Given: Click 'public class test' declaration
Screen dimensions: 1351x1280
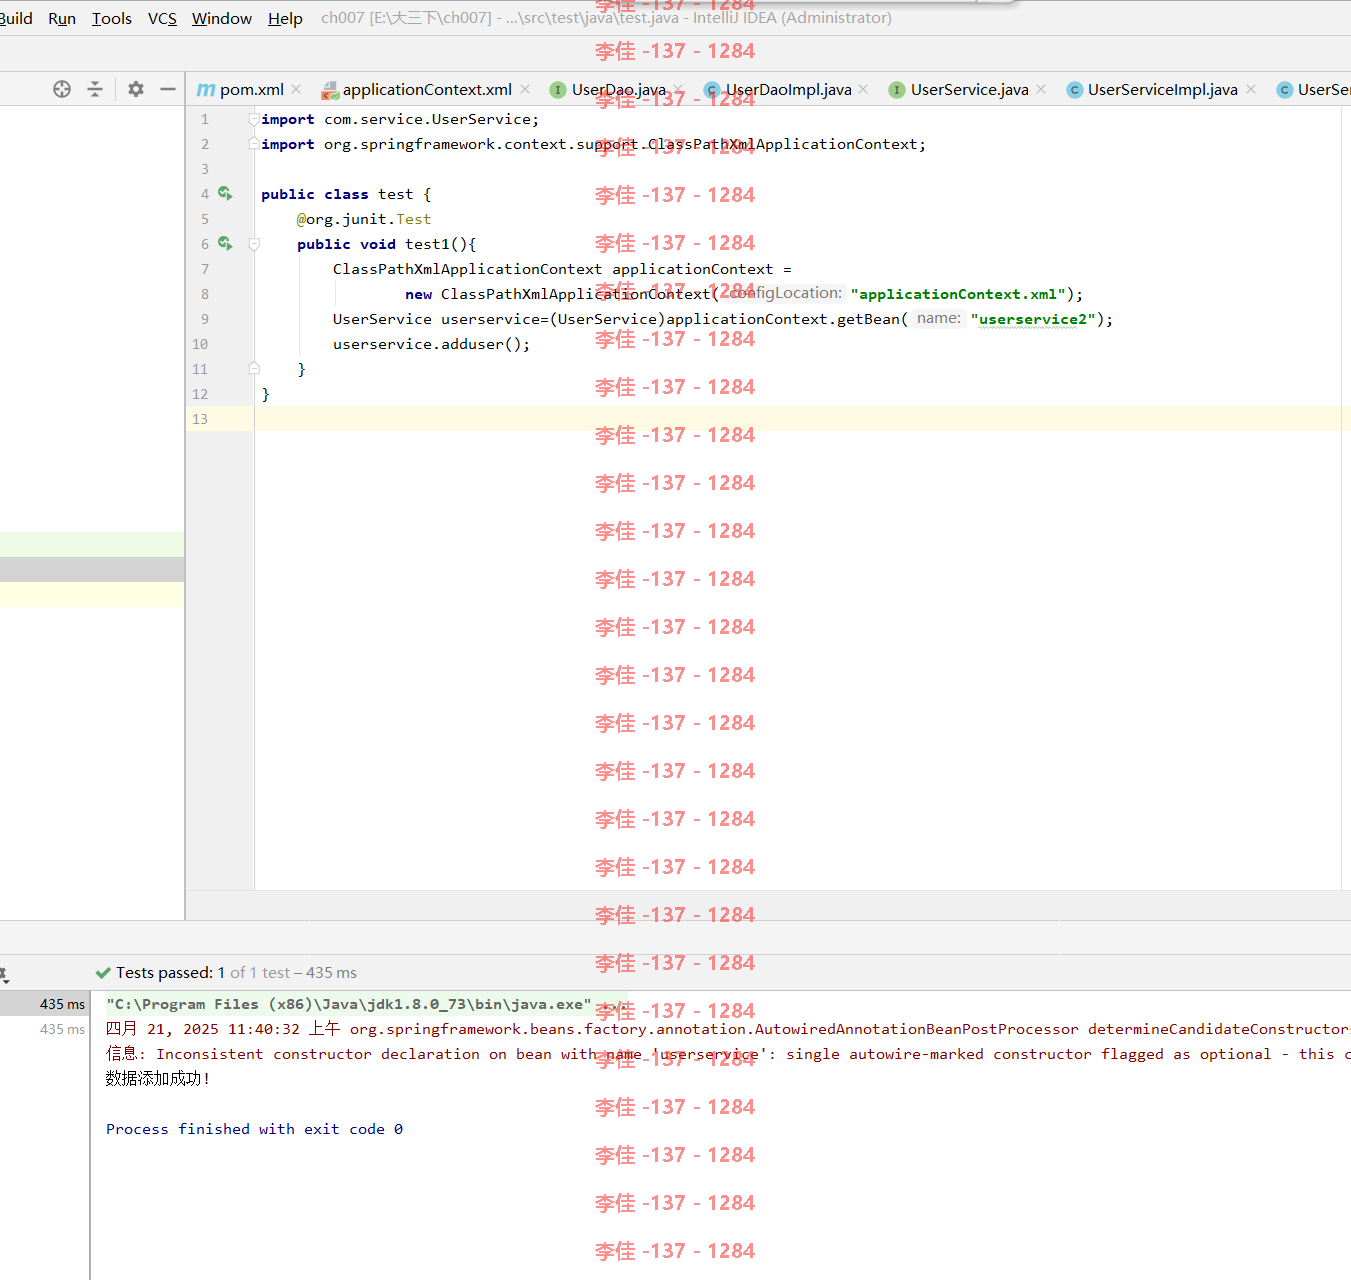Looking at the screenshot, I should click(337, 194).
